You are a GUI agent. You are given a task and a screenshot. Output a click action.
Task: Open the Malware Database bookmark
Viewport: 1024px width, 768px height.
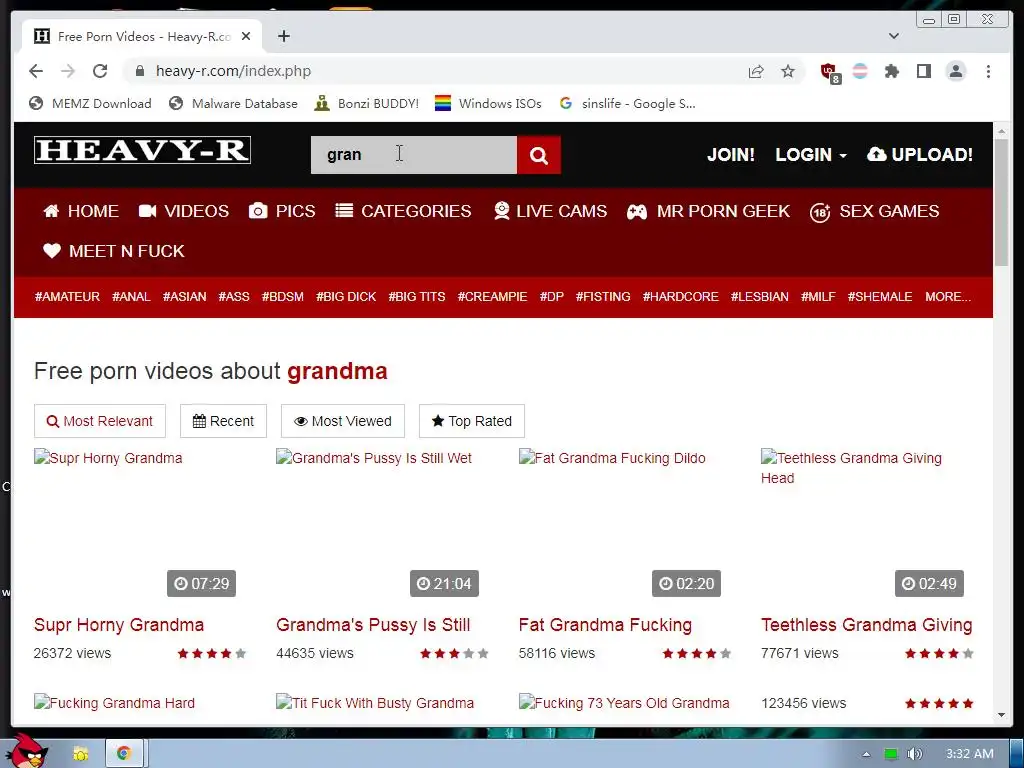232,103
